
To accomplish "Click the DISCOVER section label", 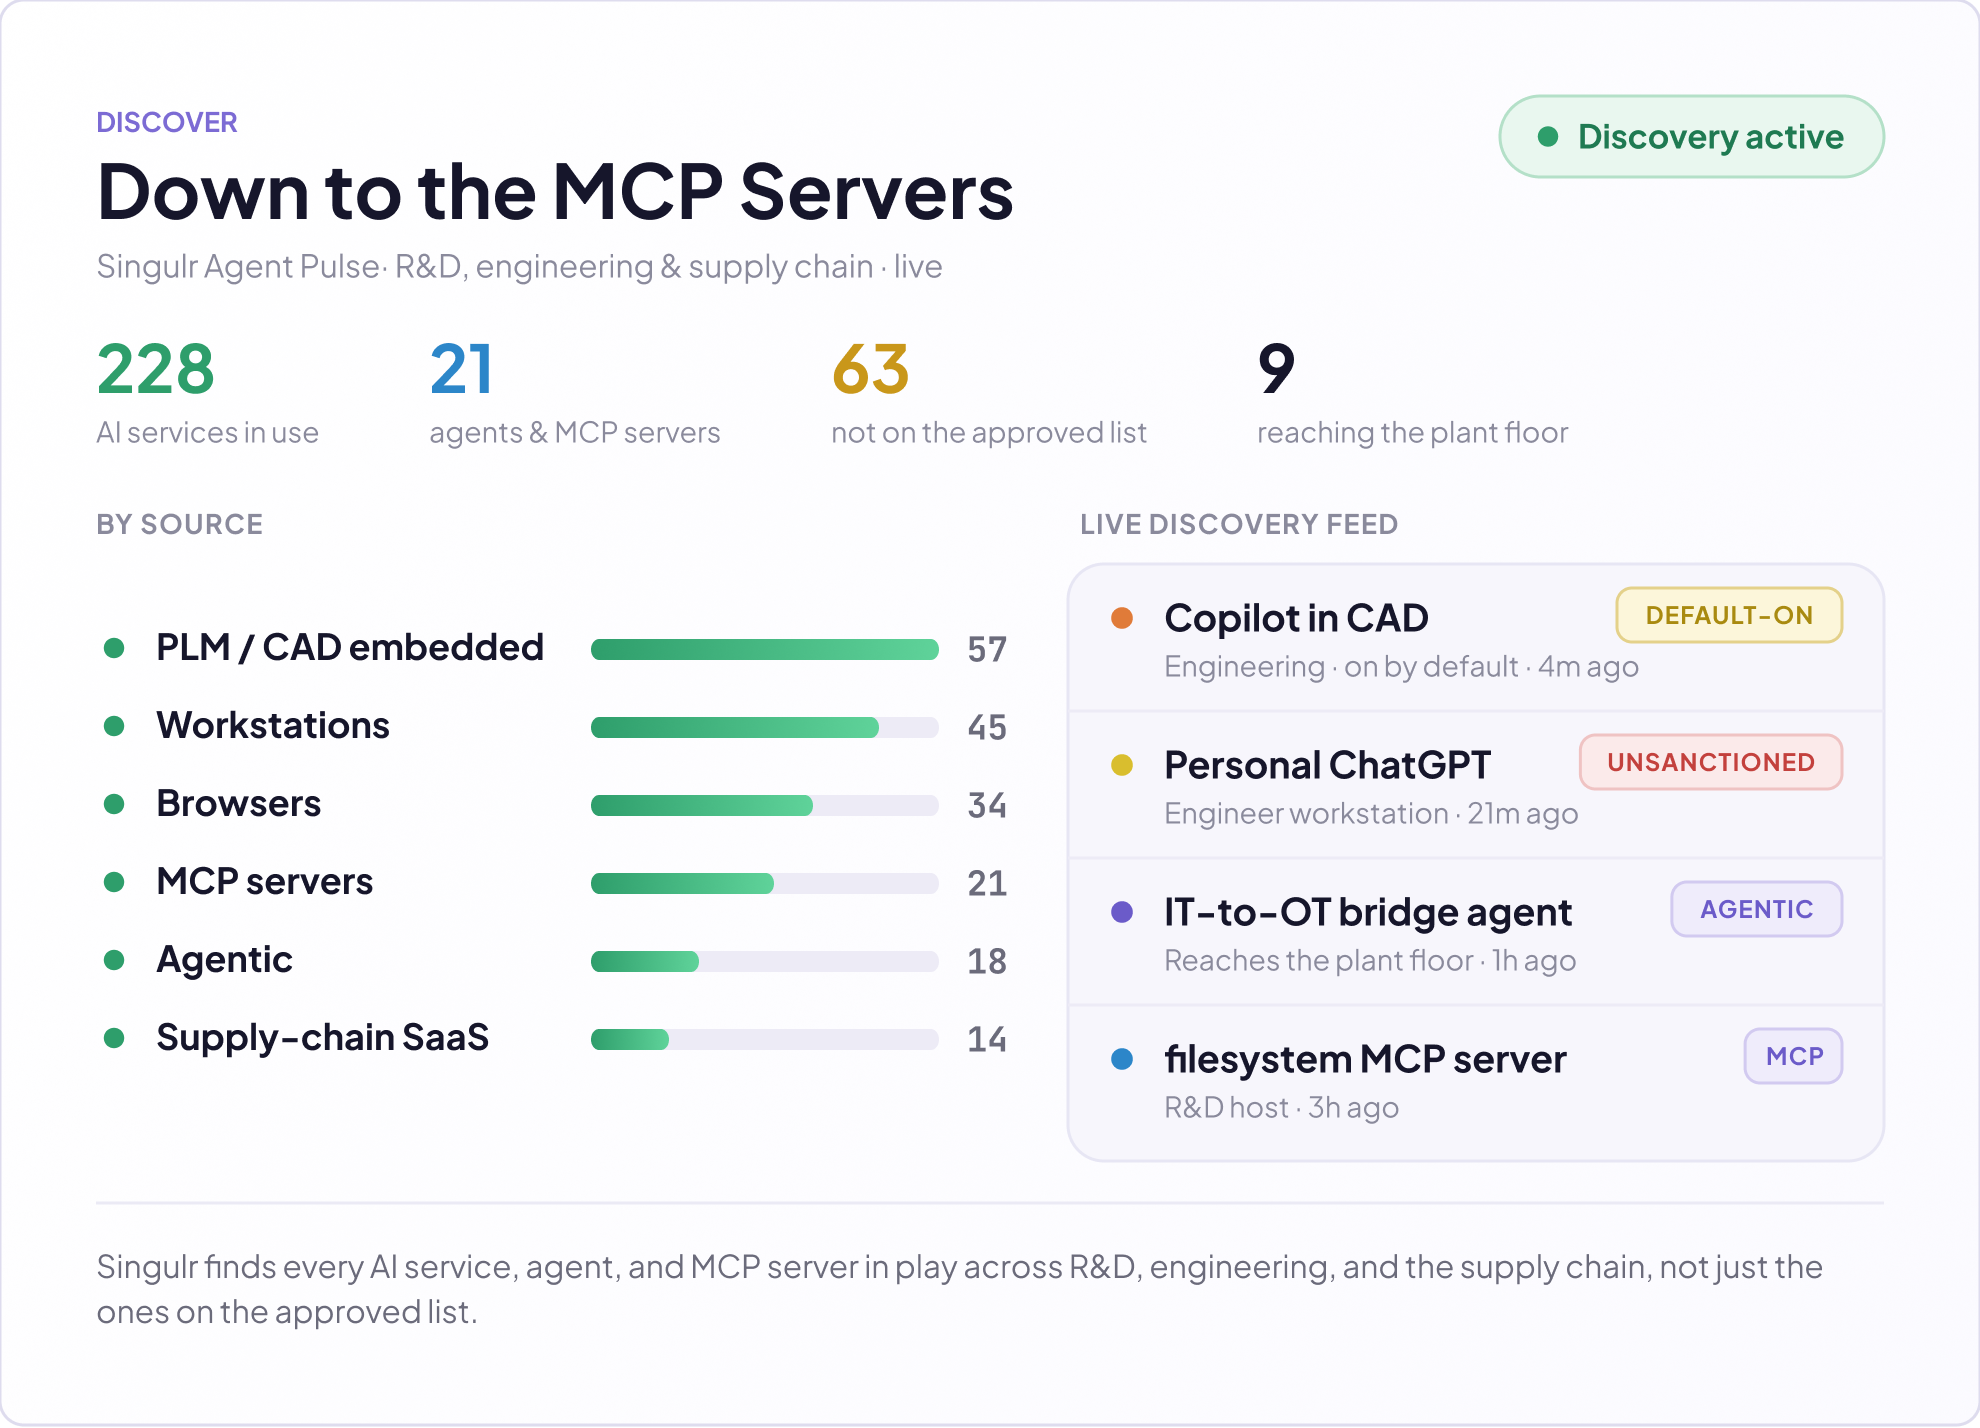I will (167, 122).
